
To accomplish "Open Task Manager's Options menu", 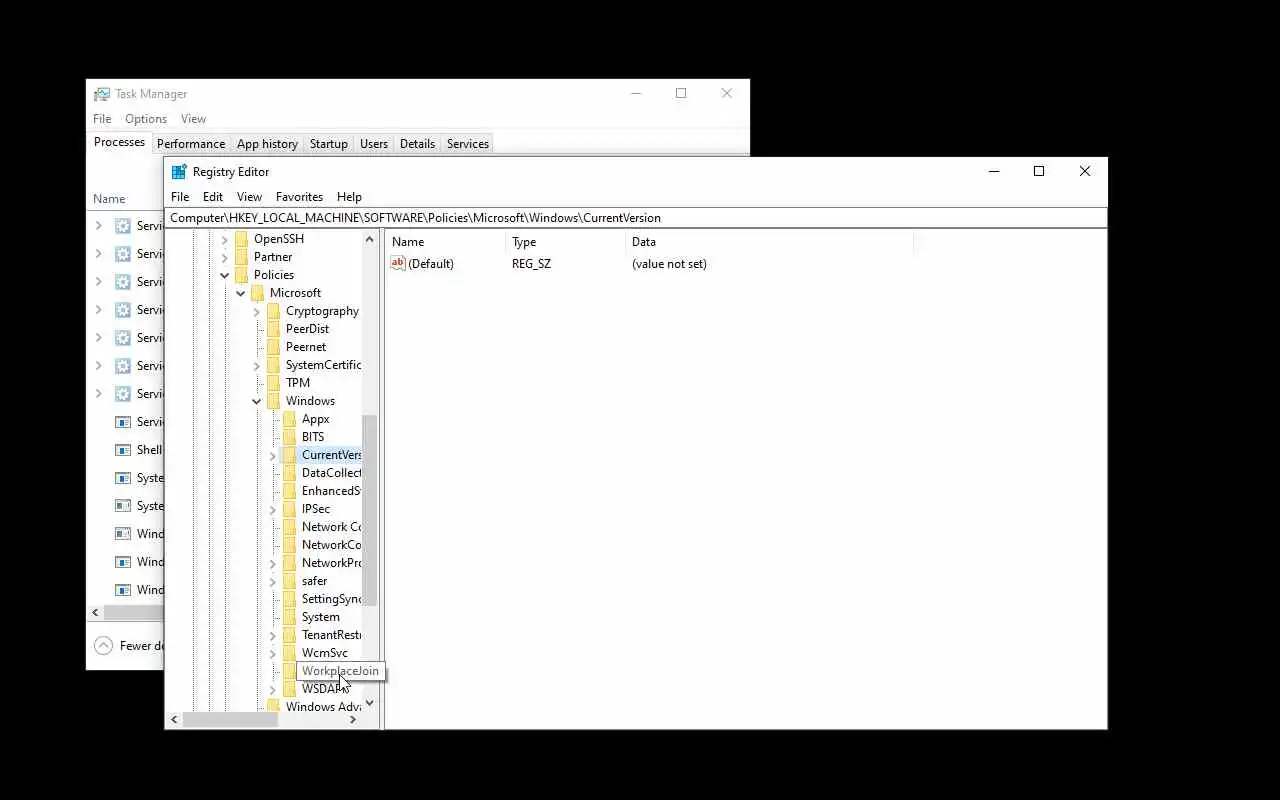I will [x=146, y=119].
